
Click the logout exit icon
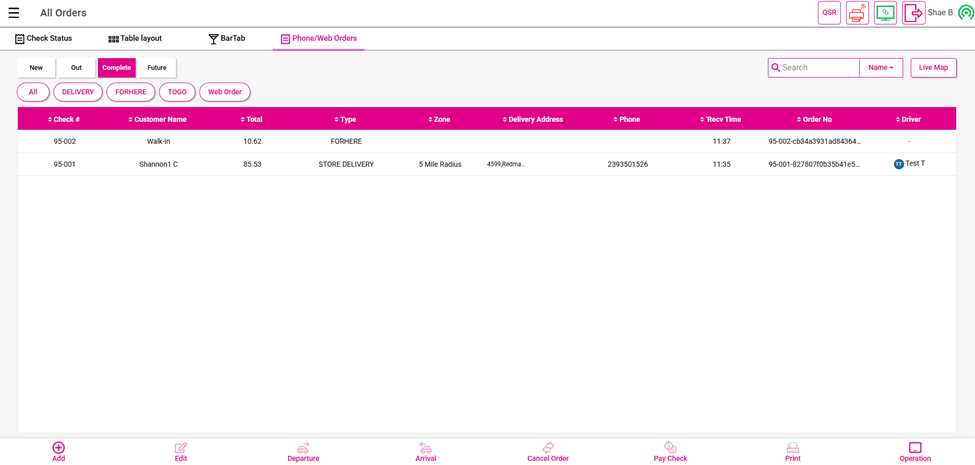[913, 13]
